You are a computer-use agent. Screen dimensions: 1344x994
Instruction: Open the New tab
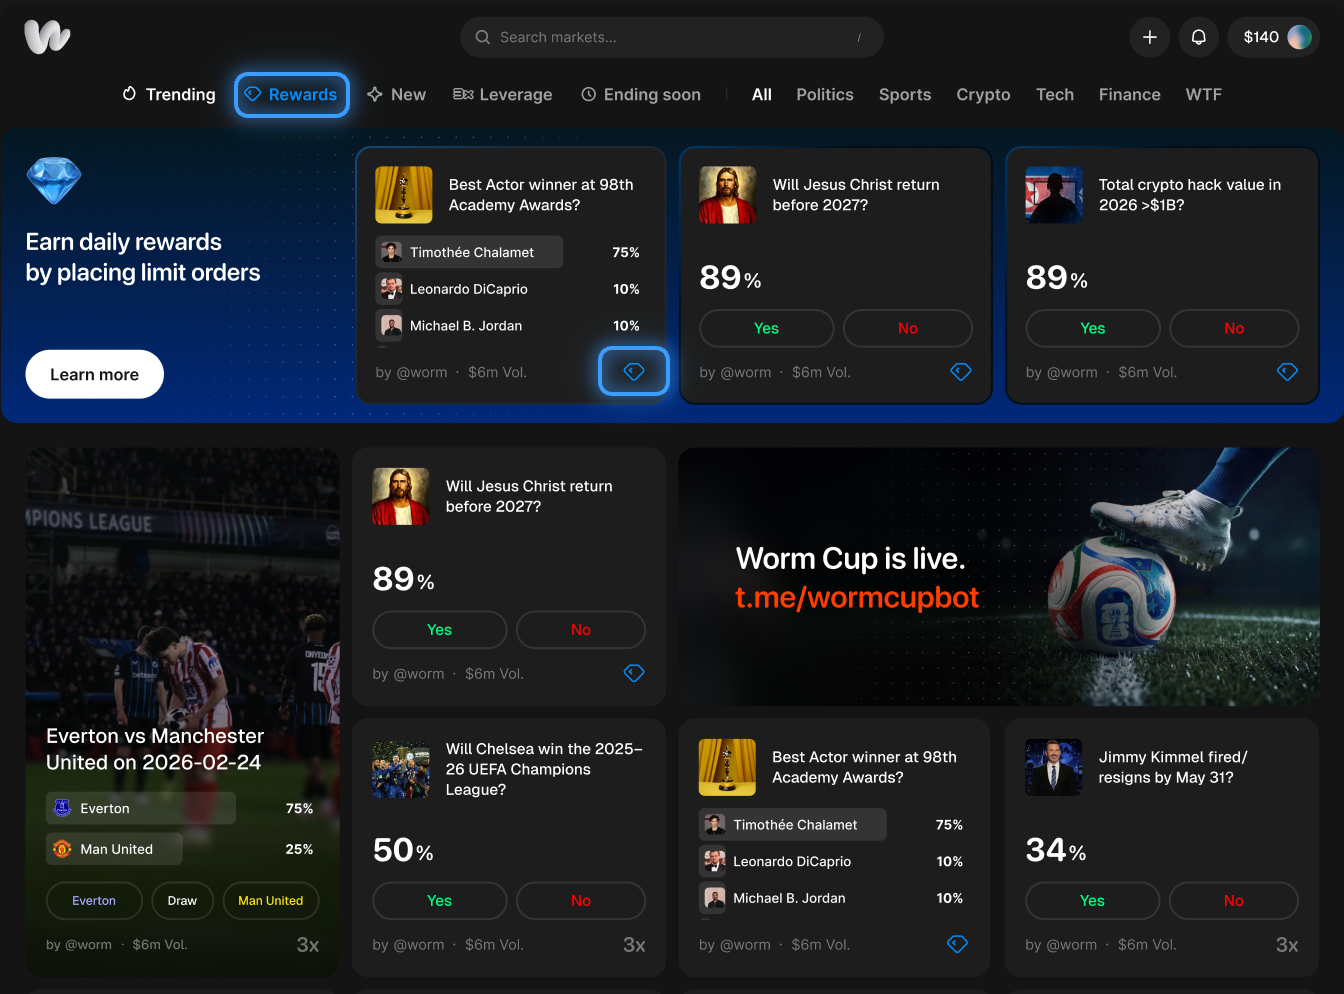(x=396, y=94)
